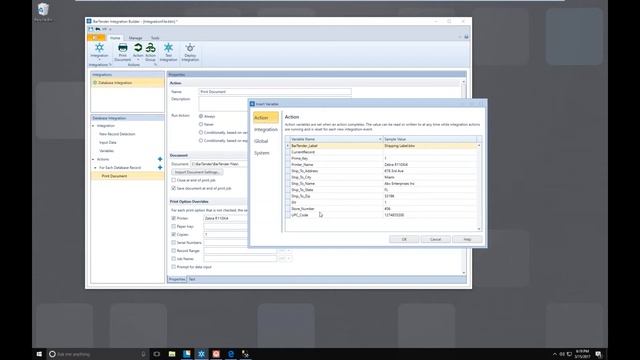Toggle Prompt for data input checkbox
Screen dimensions: 640x360
(x=173, y=267)
